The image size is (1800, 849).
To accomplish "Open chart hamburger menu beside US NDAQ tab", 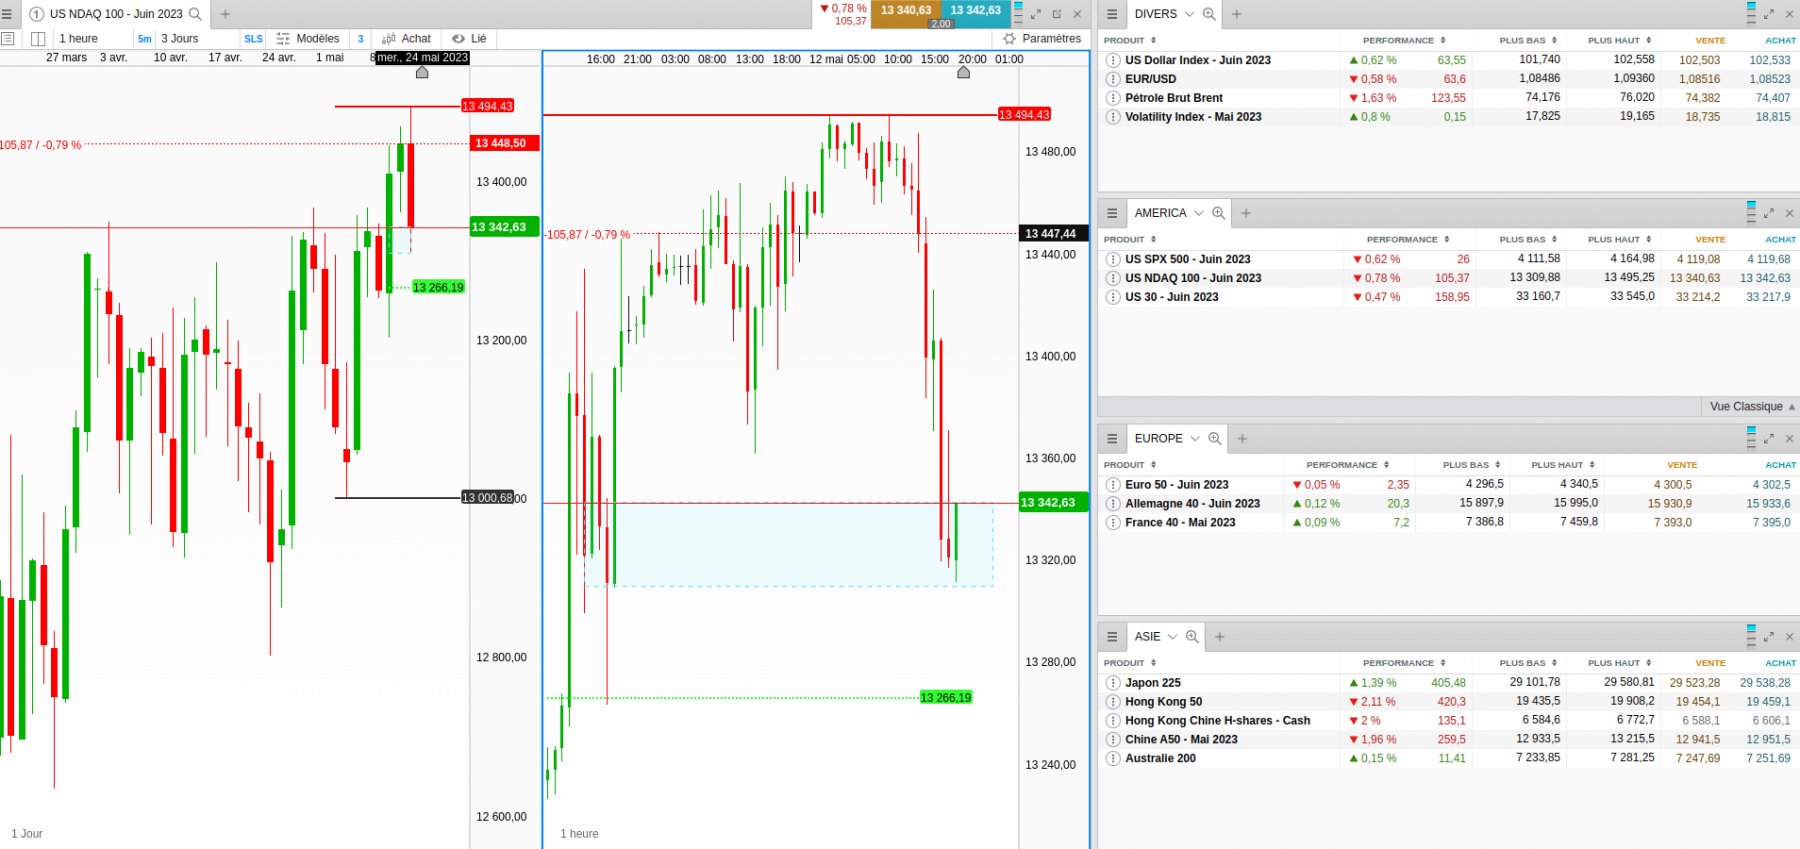I will 7,14.
